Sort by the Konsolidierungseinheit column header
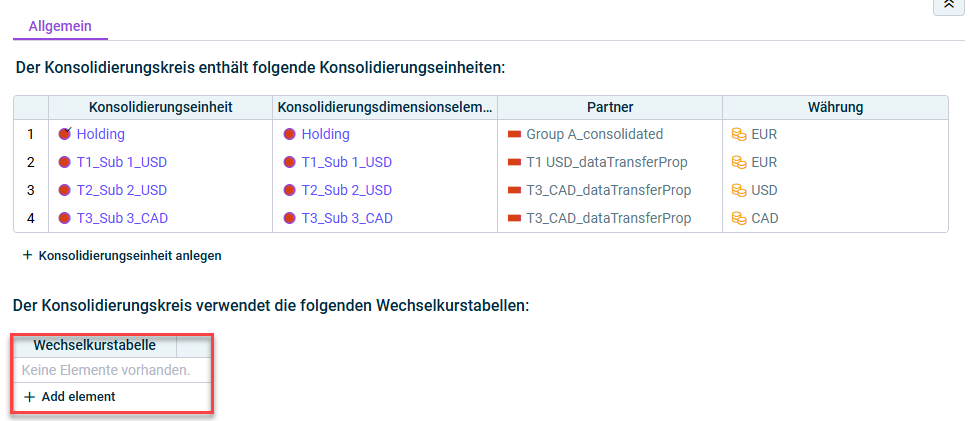The image size is (970, 421). pos(160,107)
